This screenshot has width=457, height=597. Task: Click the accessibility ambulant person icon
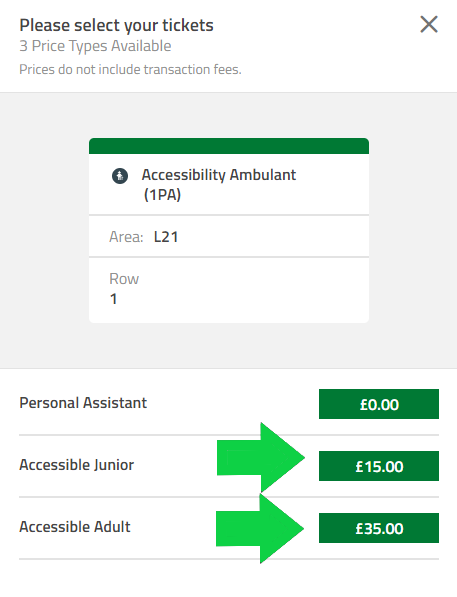tap(120, 176)
